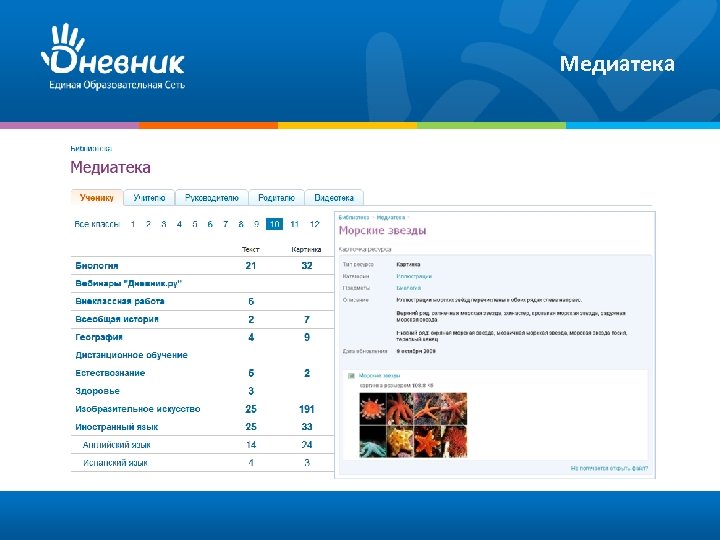Open the Биология link in resource card
Viewport: 720px width, 540px height.
[x=408, y=288]
